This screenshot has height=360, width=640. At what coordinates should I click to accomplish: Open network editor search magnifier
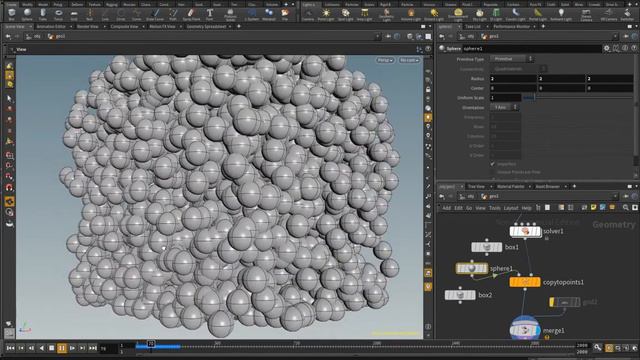click(625, 208)
